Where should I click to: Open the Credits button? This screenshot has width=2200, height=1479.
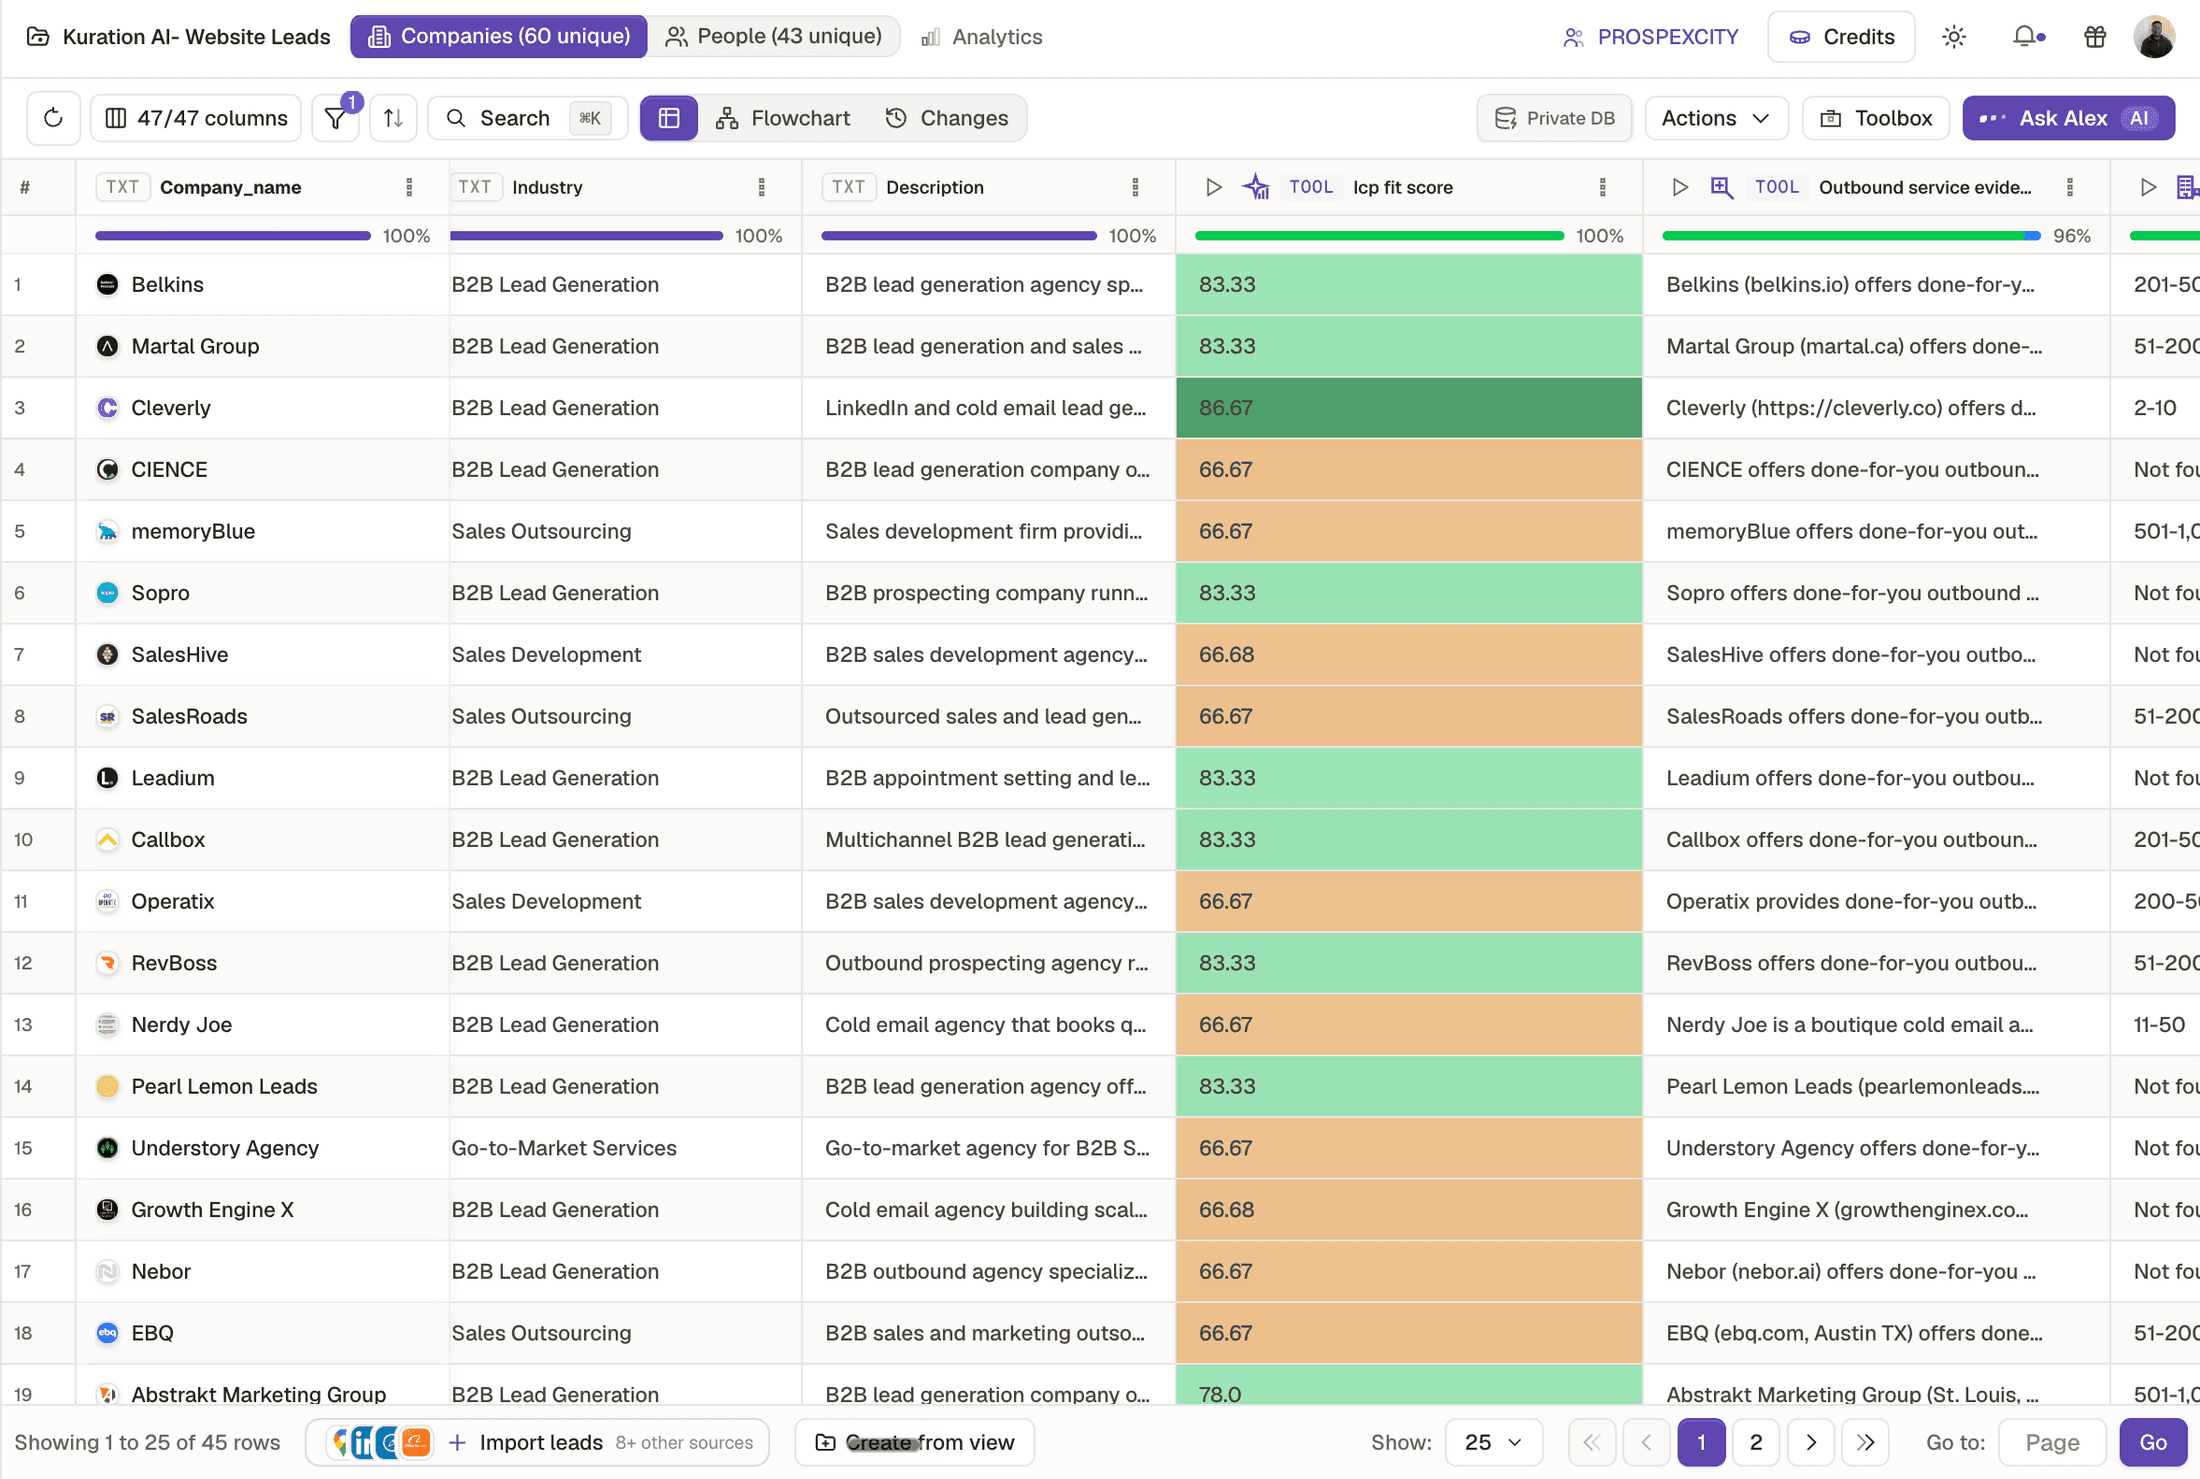tap(1841, 37)
